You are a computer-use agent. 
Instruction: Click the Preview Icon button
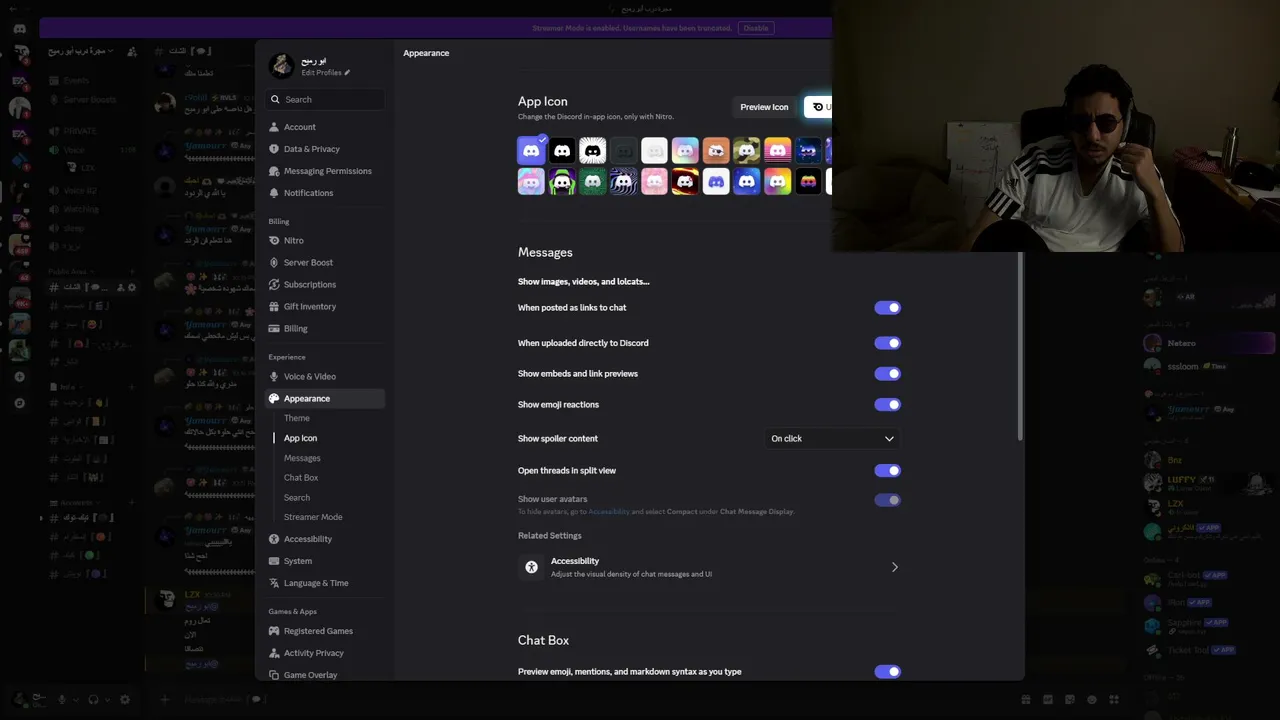[x=764, y=107]
